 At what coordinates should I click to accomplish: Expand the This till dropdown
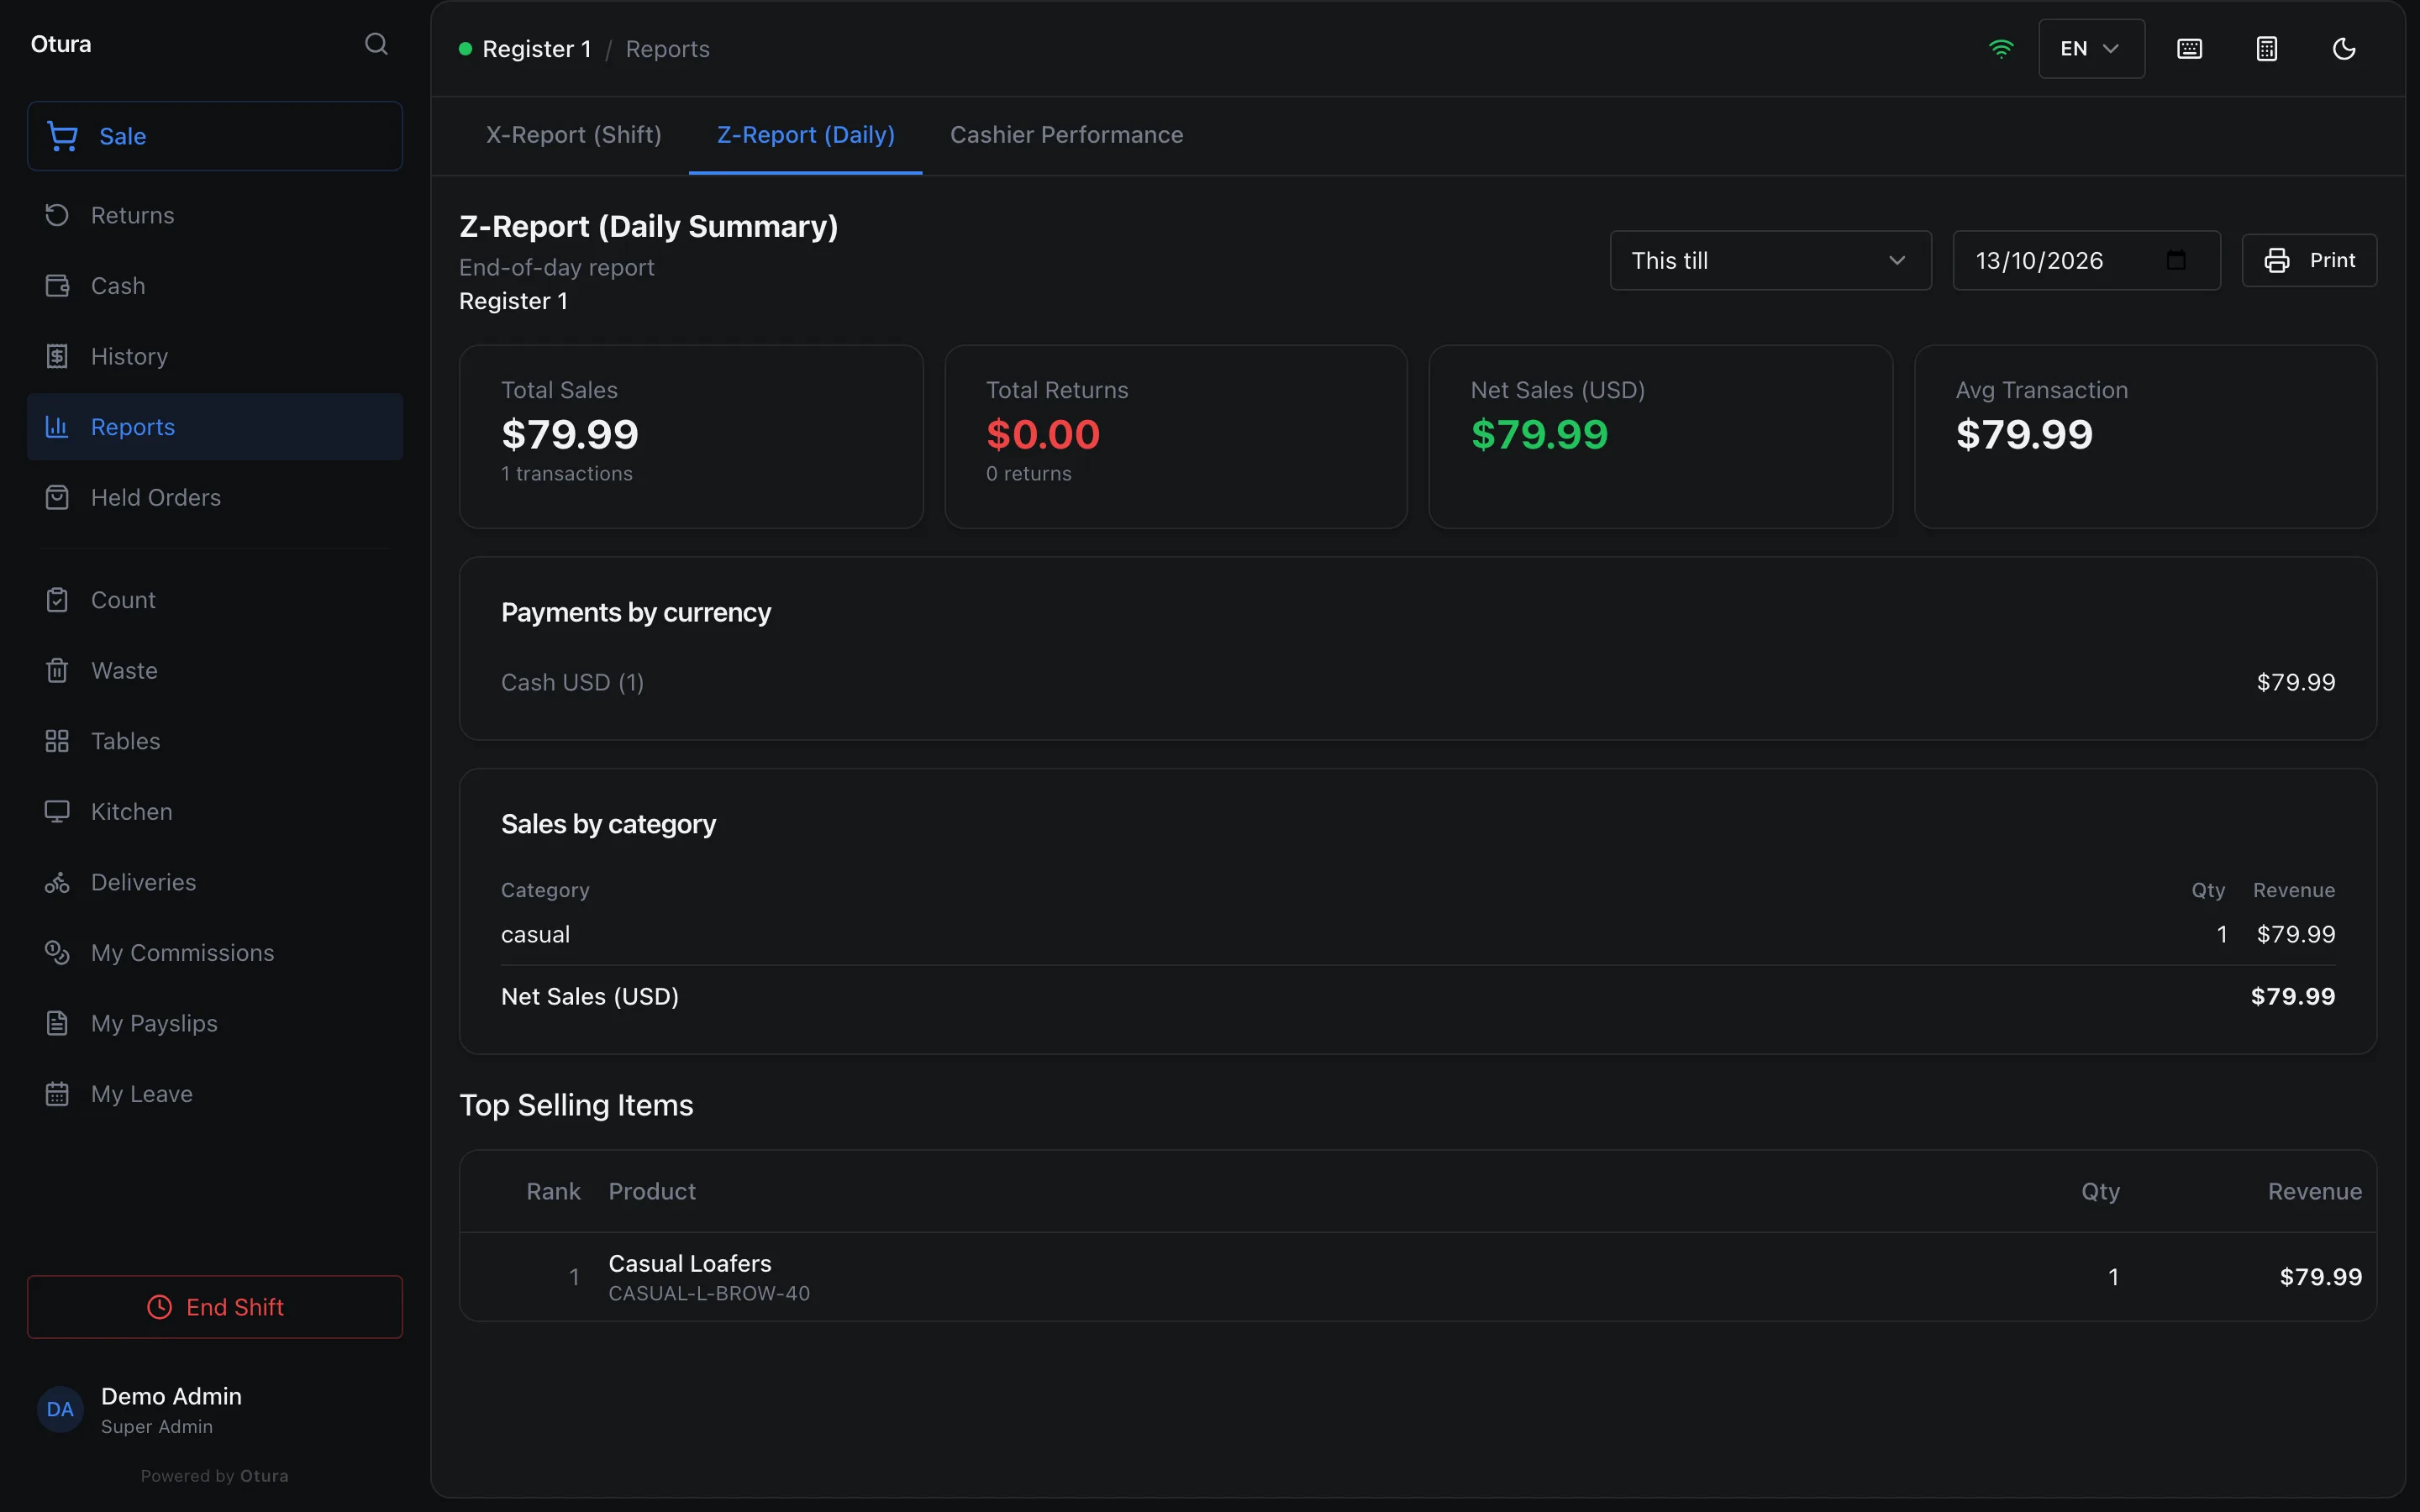tap(1770, 261)
